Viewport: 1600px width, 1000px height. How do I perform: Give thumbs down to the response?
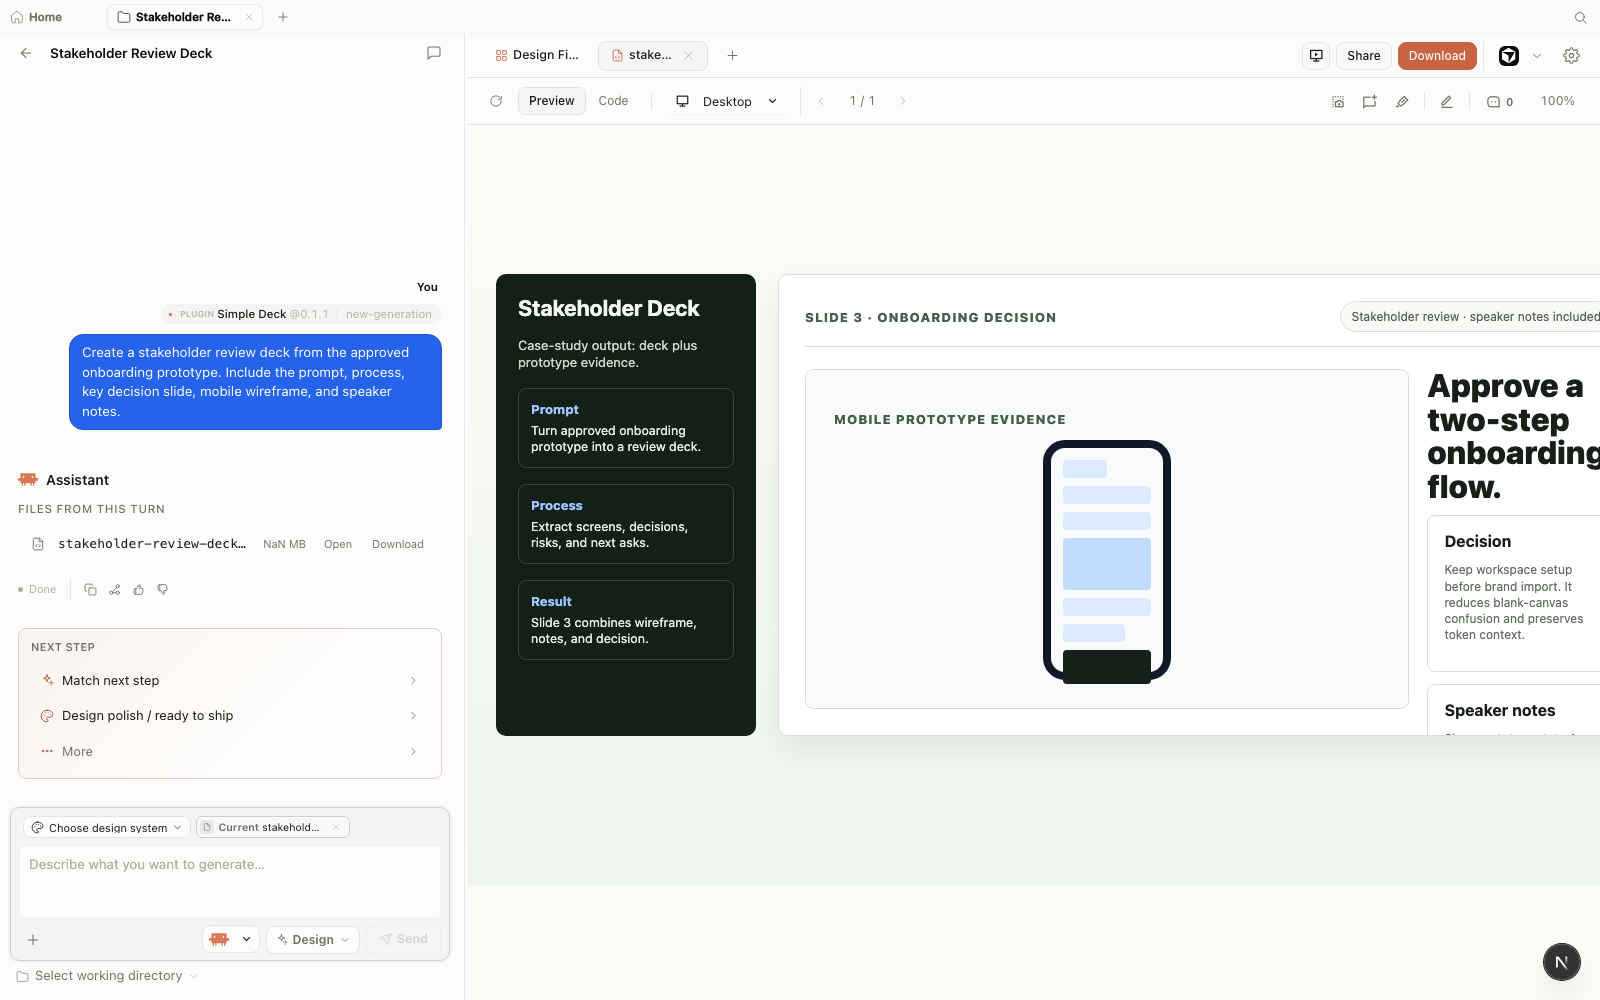[x=163, y=590]
